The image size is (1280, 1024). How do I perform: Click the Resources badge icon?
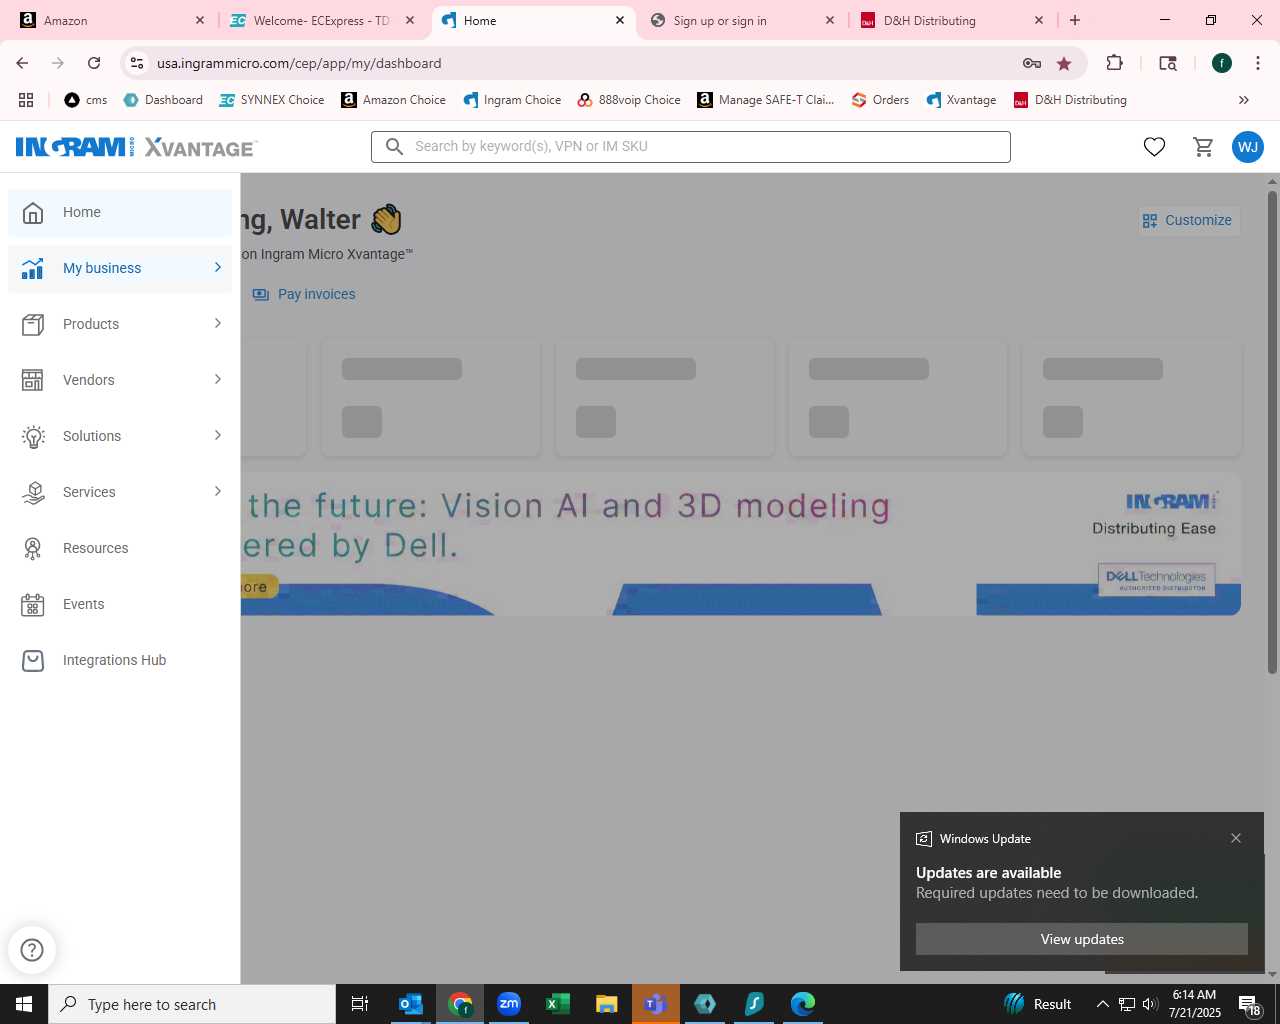(33, 548)
